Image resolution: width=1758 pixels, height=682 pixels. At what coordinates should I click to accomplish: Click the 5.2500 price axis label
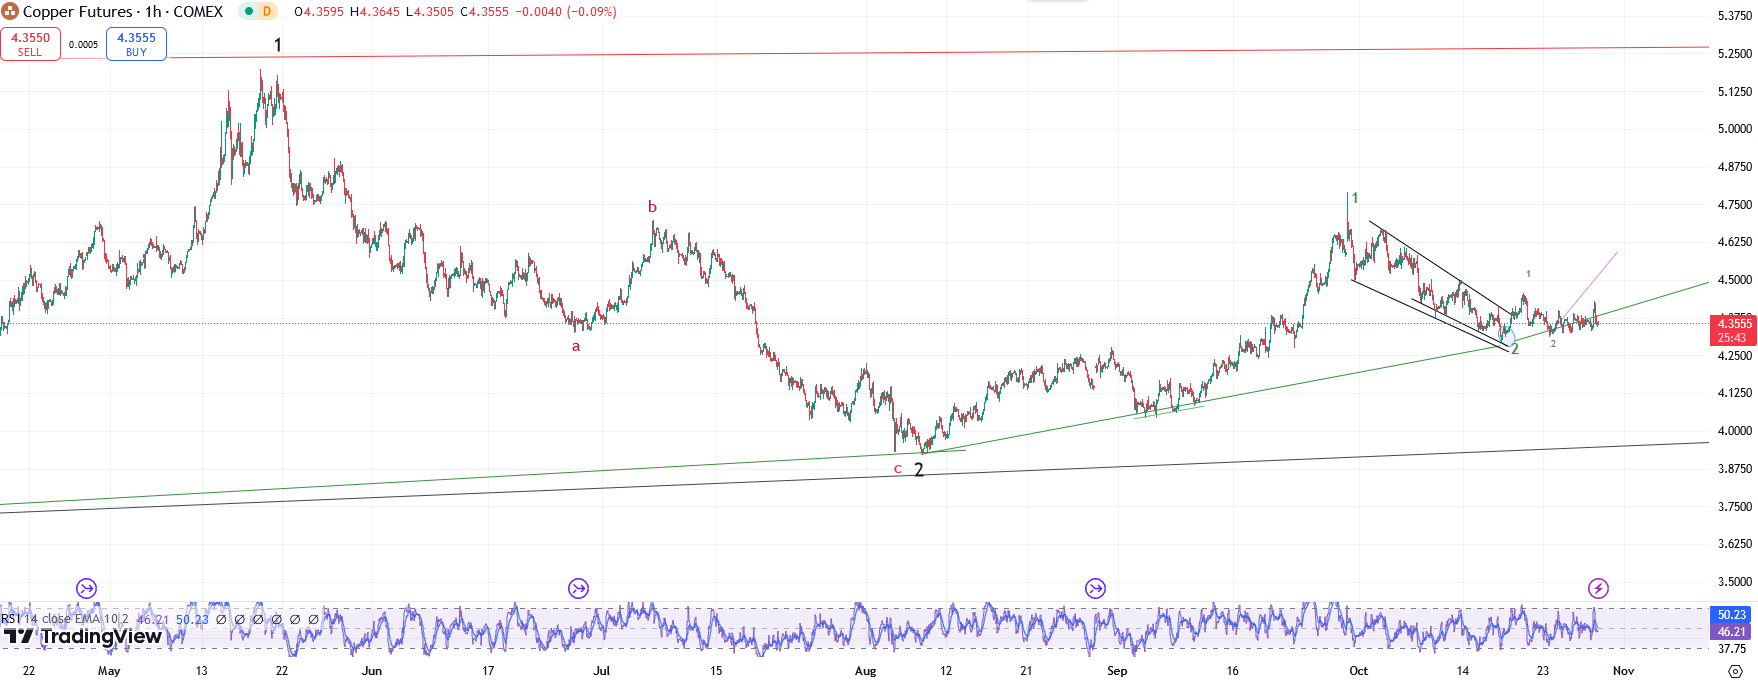pyautogui.click(x=1734, y=53)
